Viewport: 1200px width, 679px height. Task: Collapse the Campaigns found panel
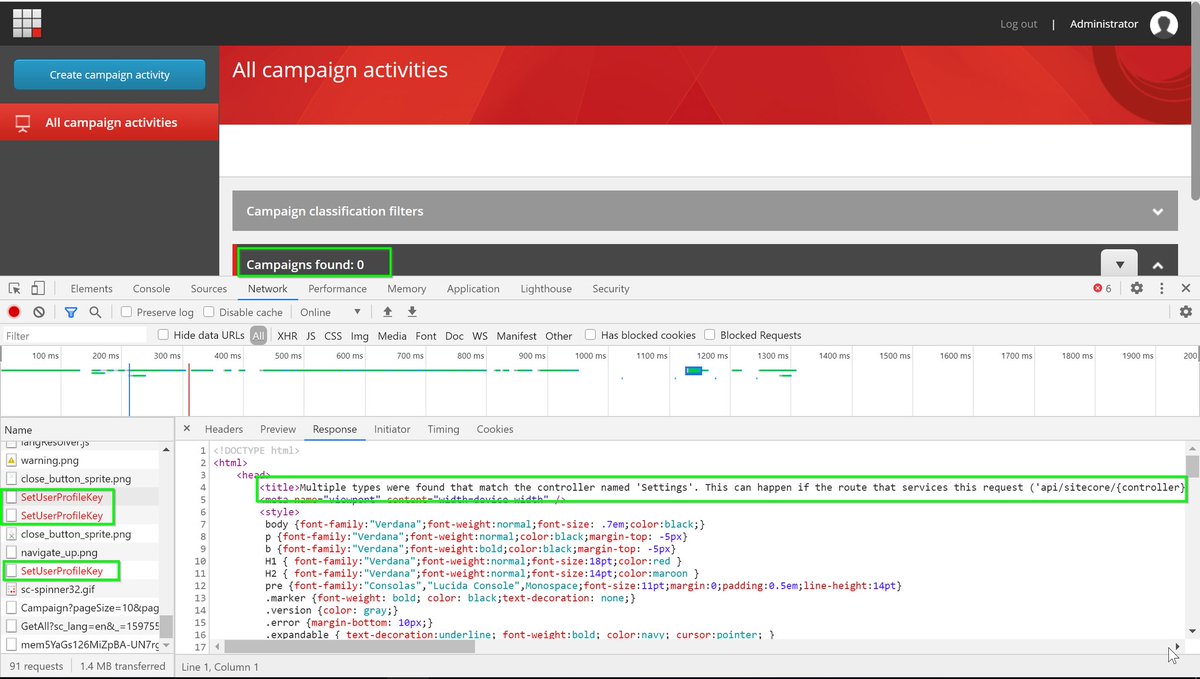(x=1158, y=266)
